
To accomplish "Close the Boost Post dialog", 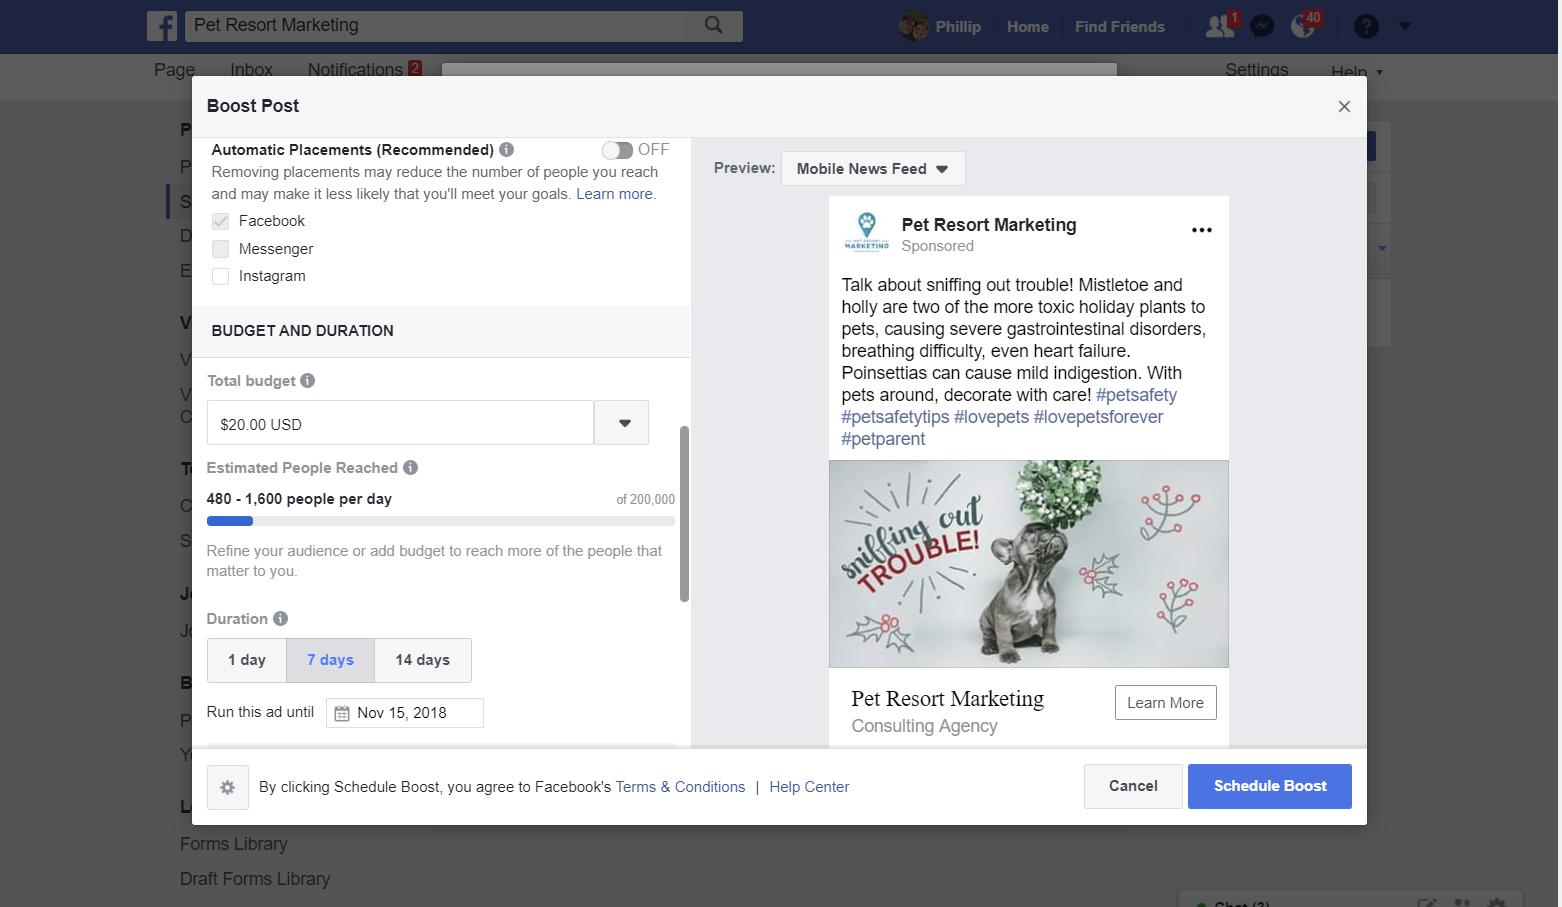I will [1344, 107].
